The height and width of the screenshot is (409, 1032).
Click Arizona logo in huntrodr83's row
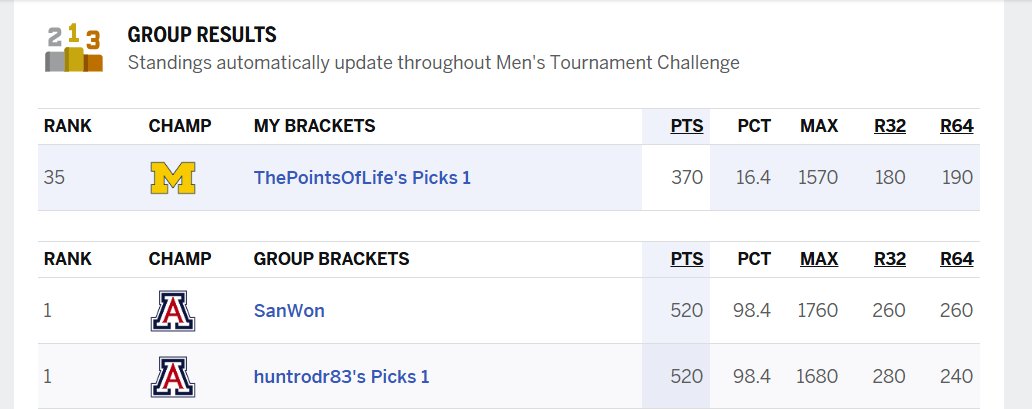click(x=172, y=377)
